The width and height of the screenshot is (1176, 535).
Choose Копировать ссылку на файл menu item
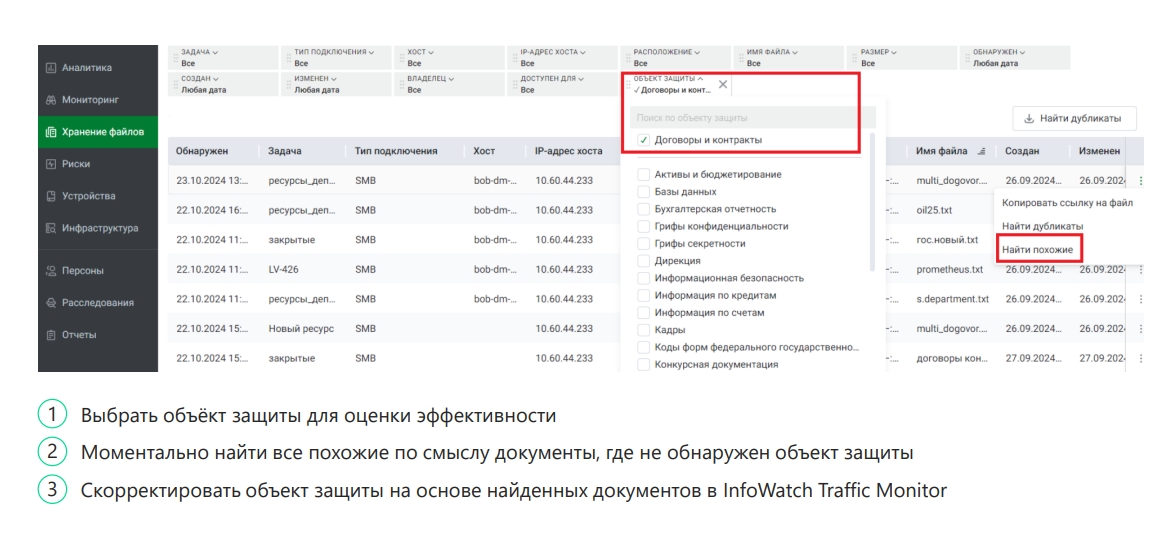coord(1067,204)
